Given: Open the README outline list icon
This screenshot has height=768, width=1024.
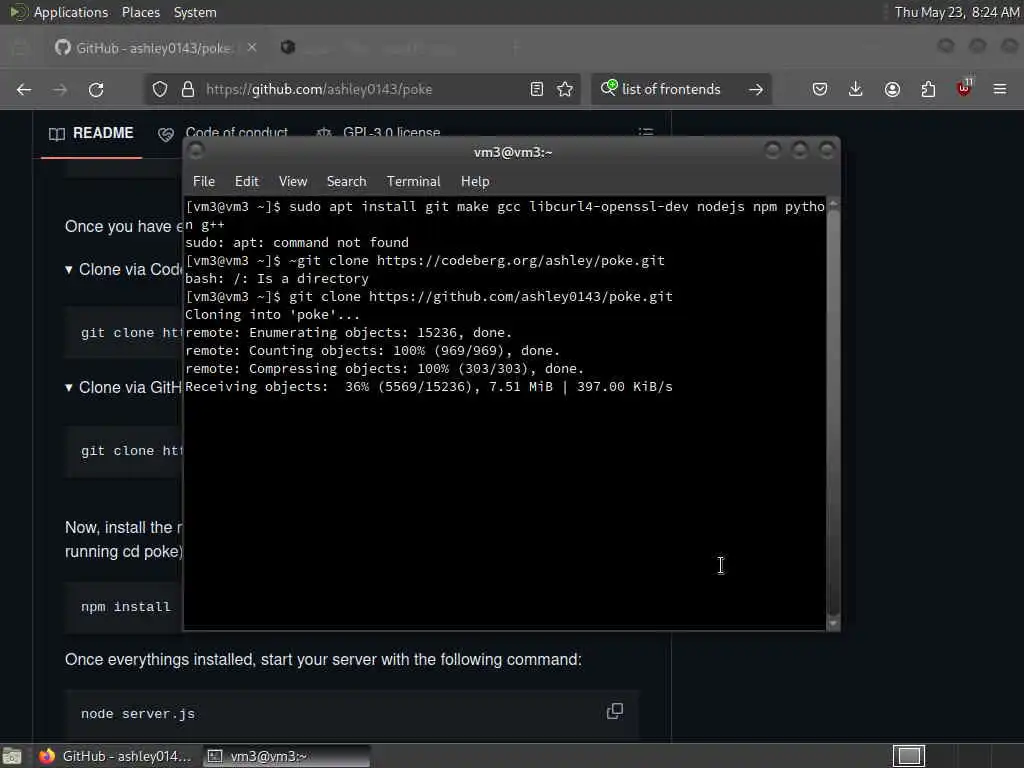Looking at the screenshot, I should pos(646,133).
